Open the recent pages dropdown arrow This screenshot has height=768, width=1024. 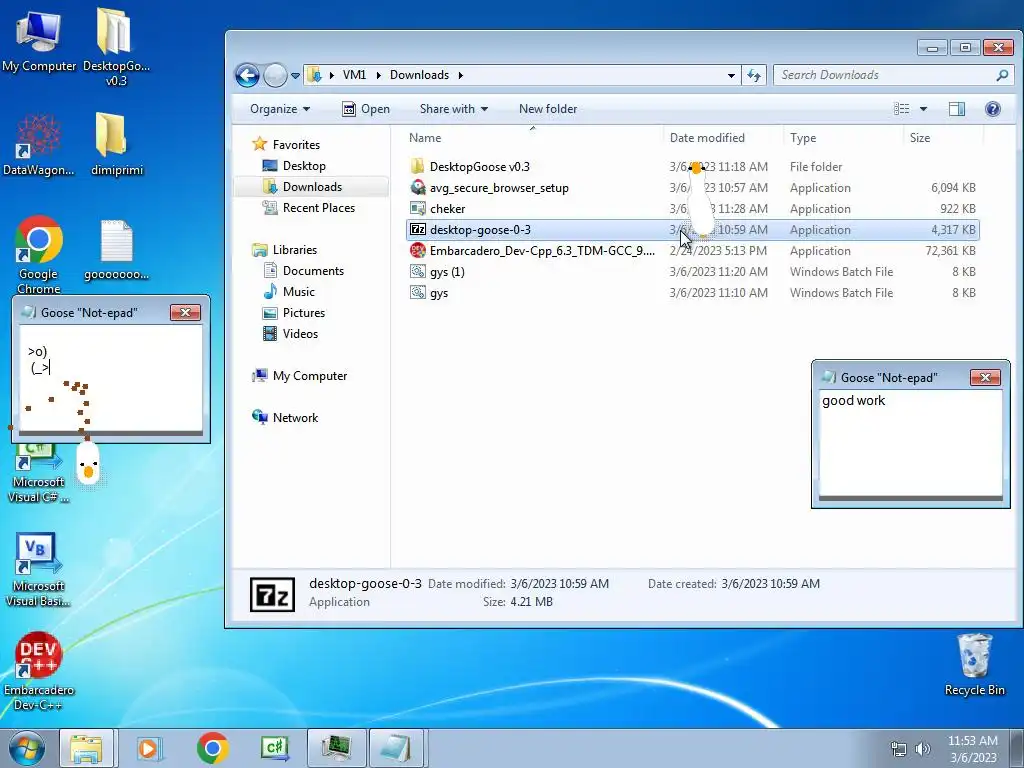coord(295,76)
